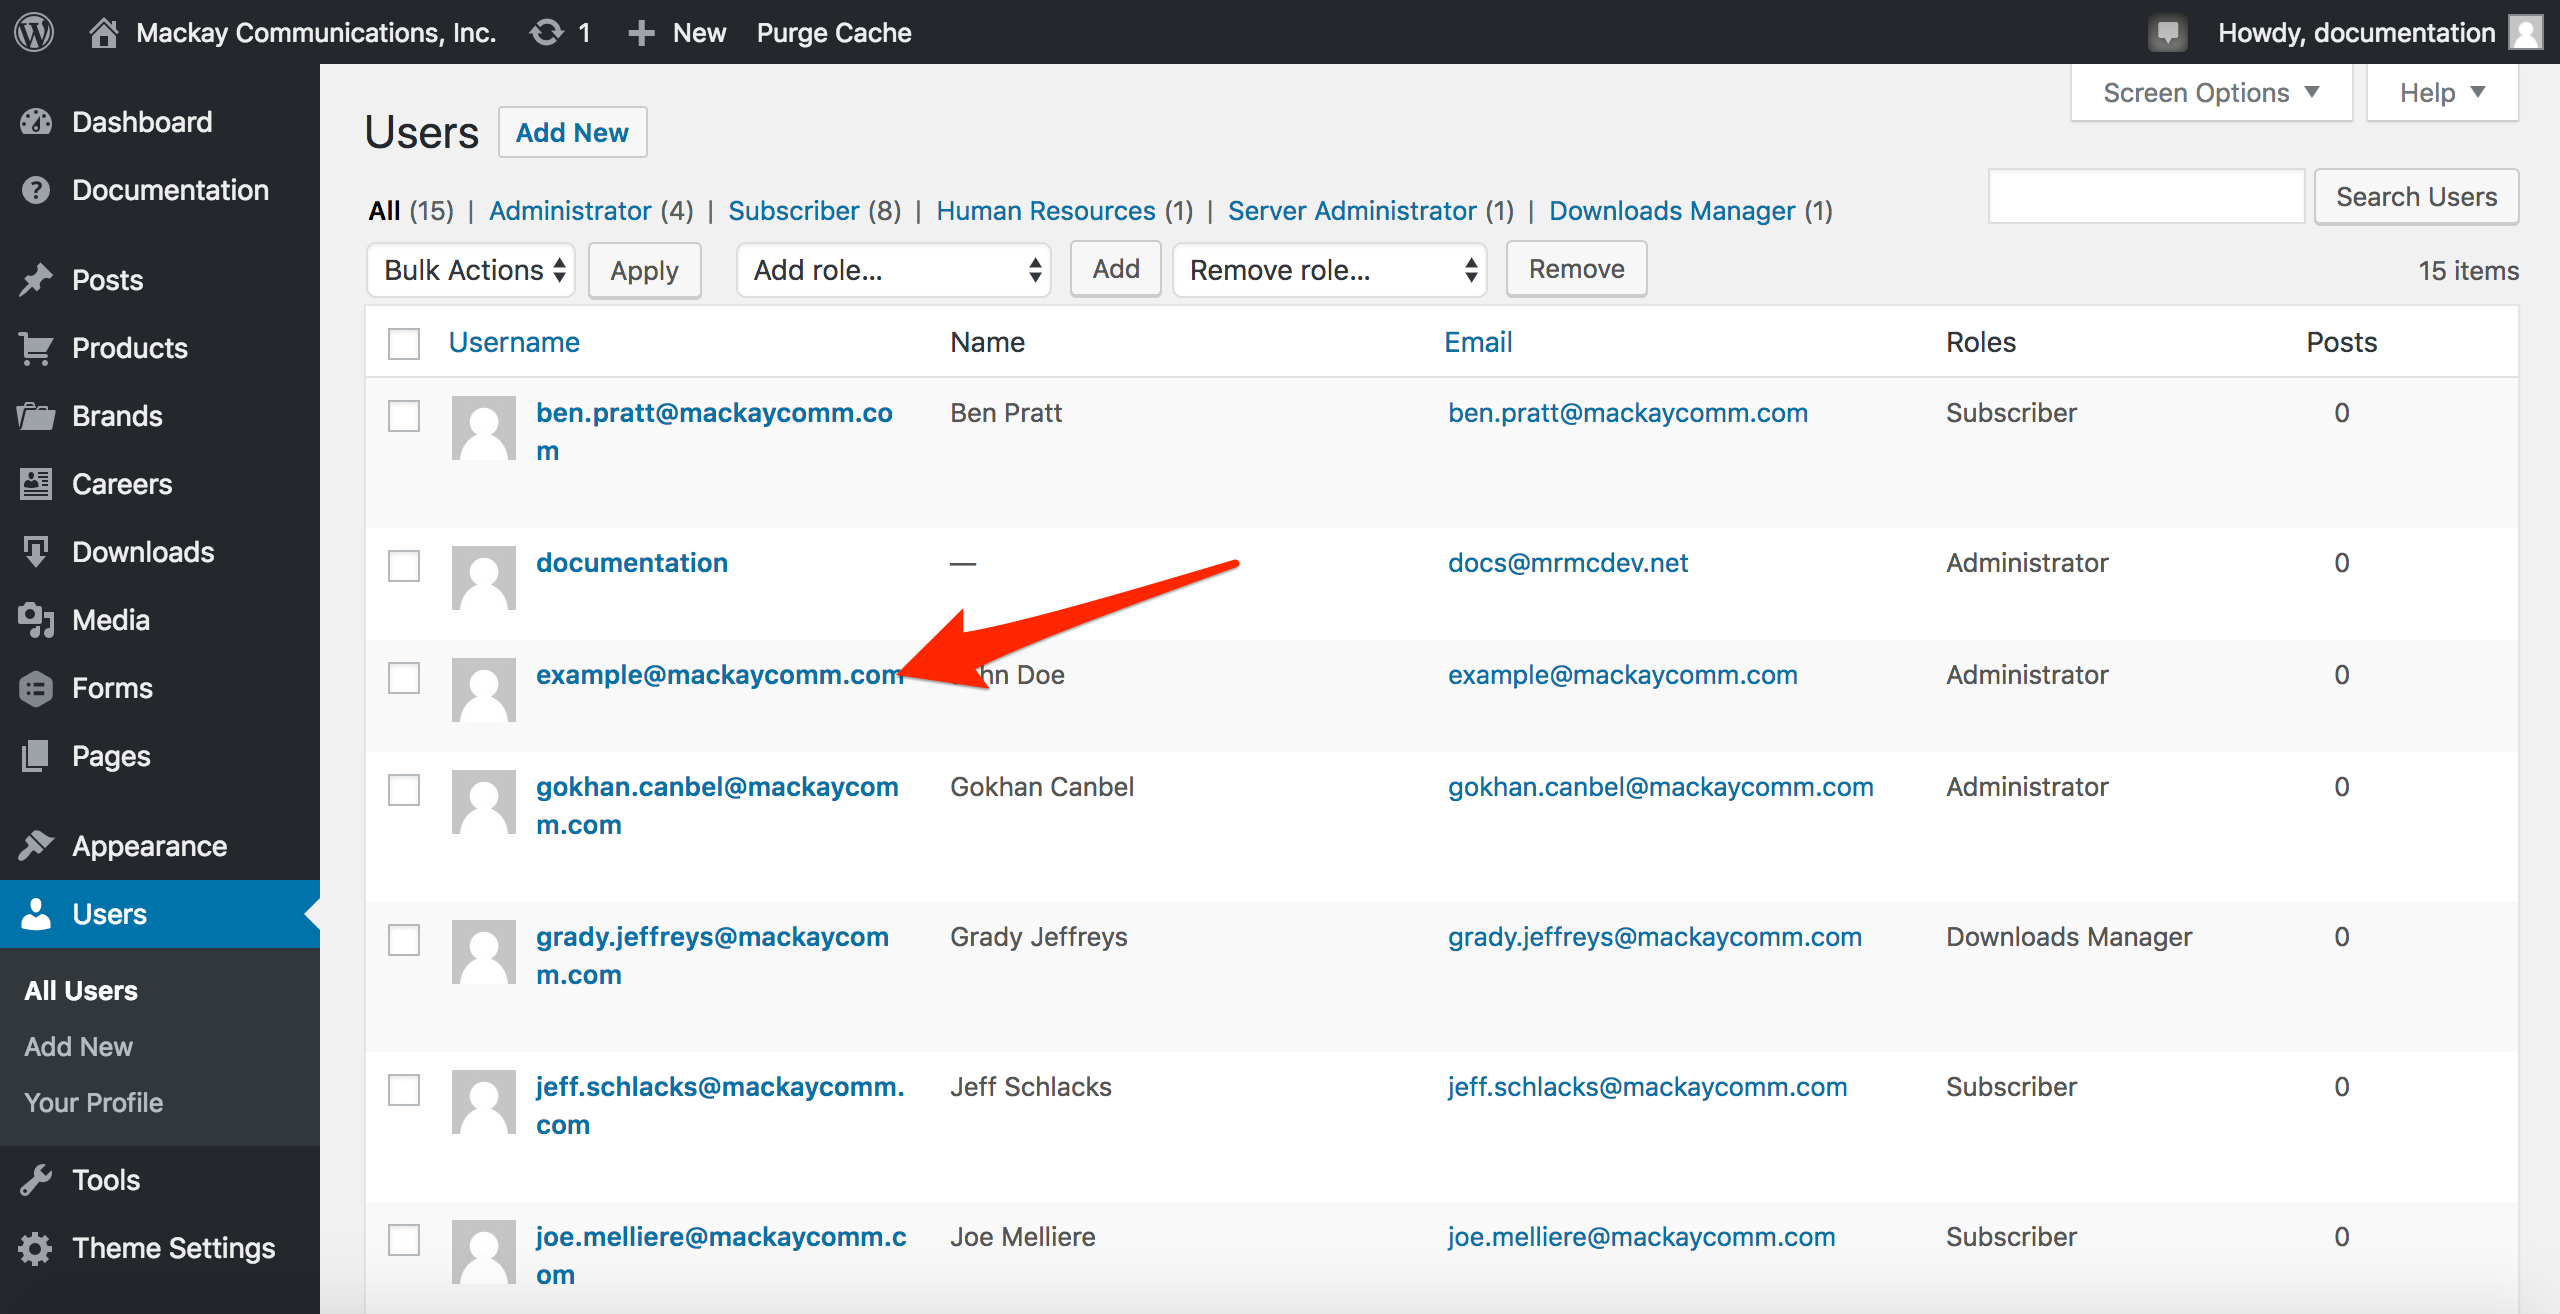This screenshot has height=1314, width=2560.
Task: Click Apply for bulk actions
Action: pos(644,270)
